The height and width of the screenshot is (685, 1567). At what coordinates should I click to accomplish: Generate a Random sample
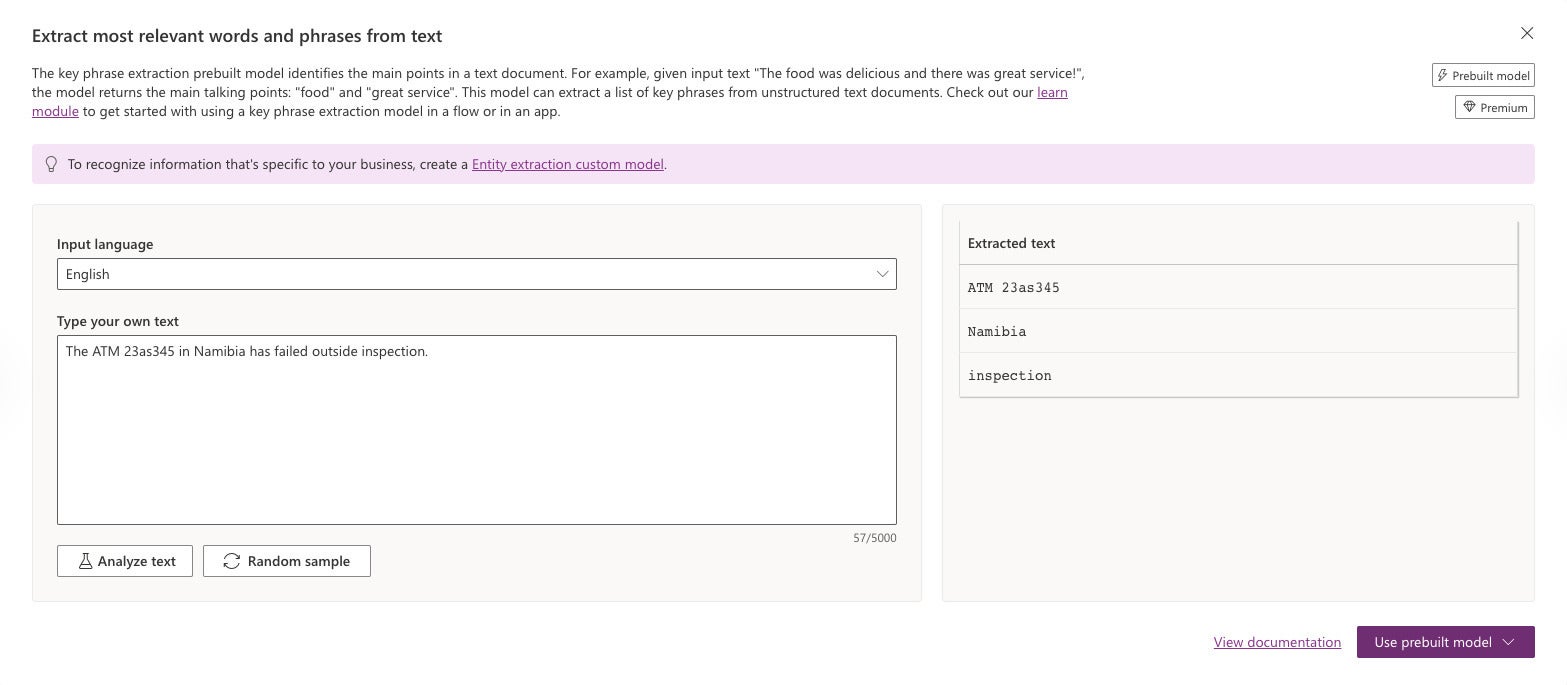[x=287, y=561]
